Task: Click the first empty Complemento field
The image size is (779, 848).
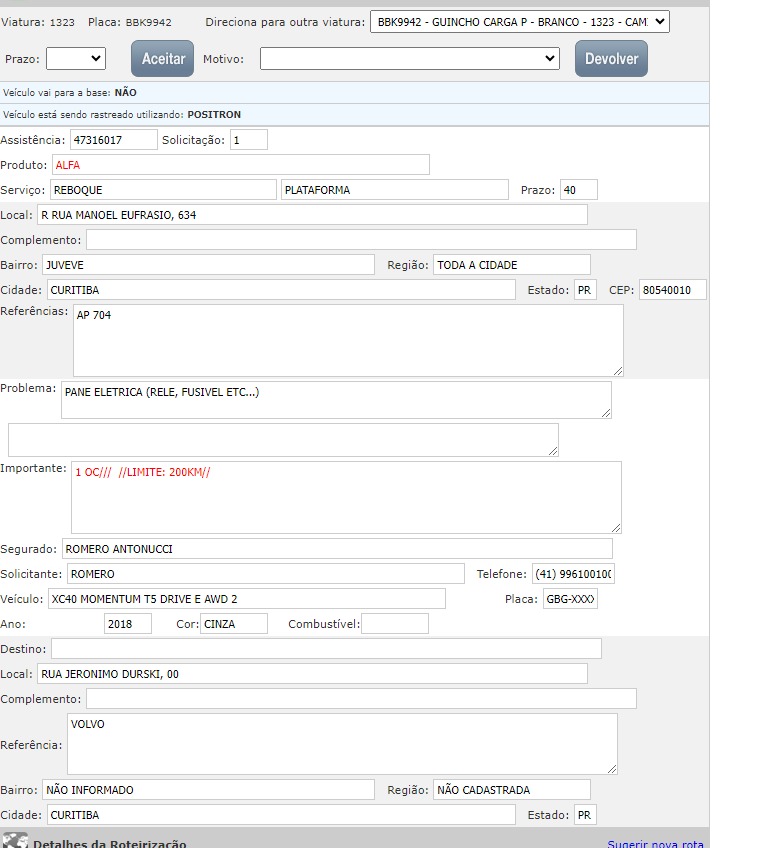Action: coord(361,240)
